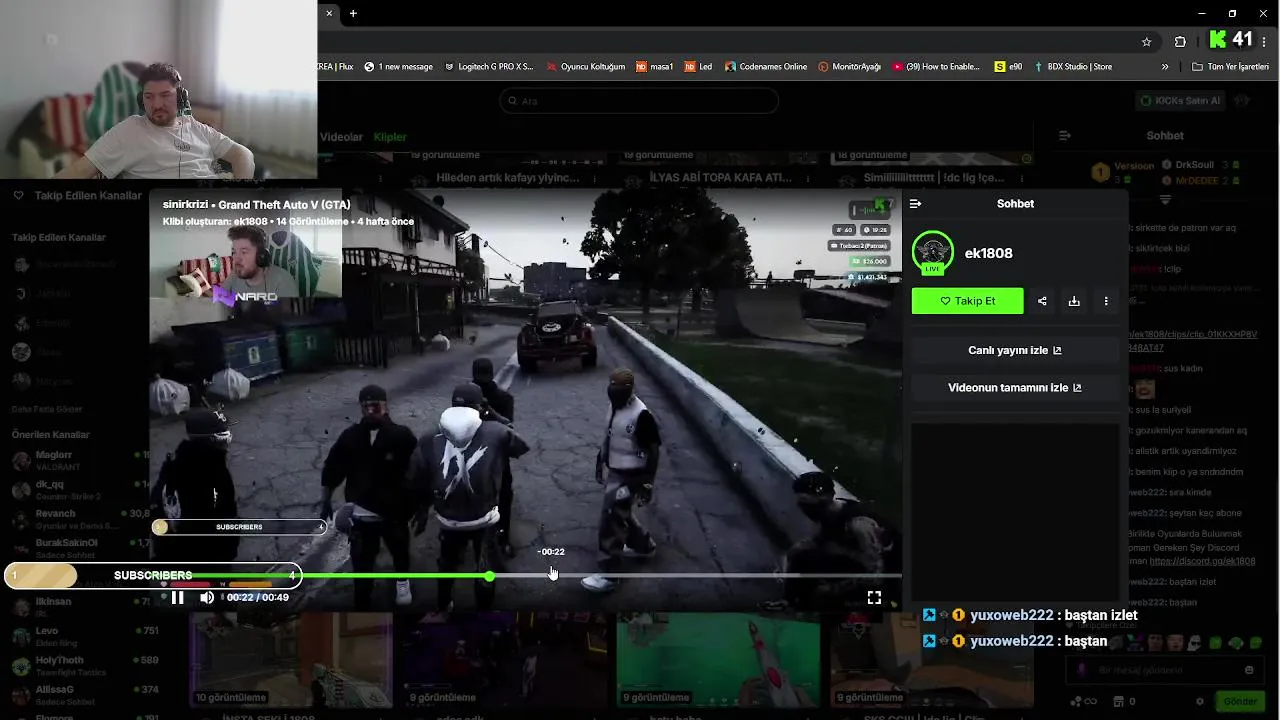Open masa1 bookmark
Image resolution: width=1280 pixels, height=720 pixels.
[x=655, y=67]
